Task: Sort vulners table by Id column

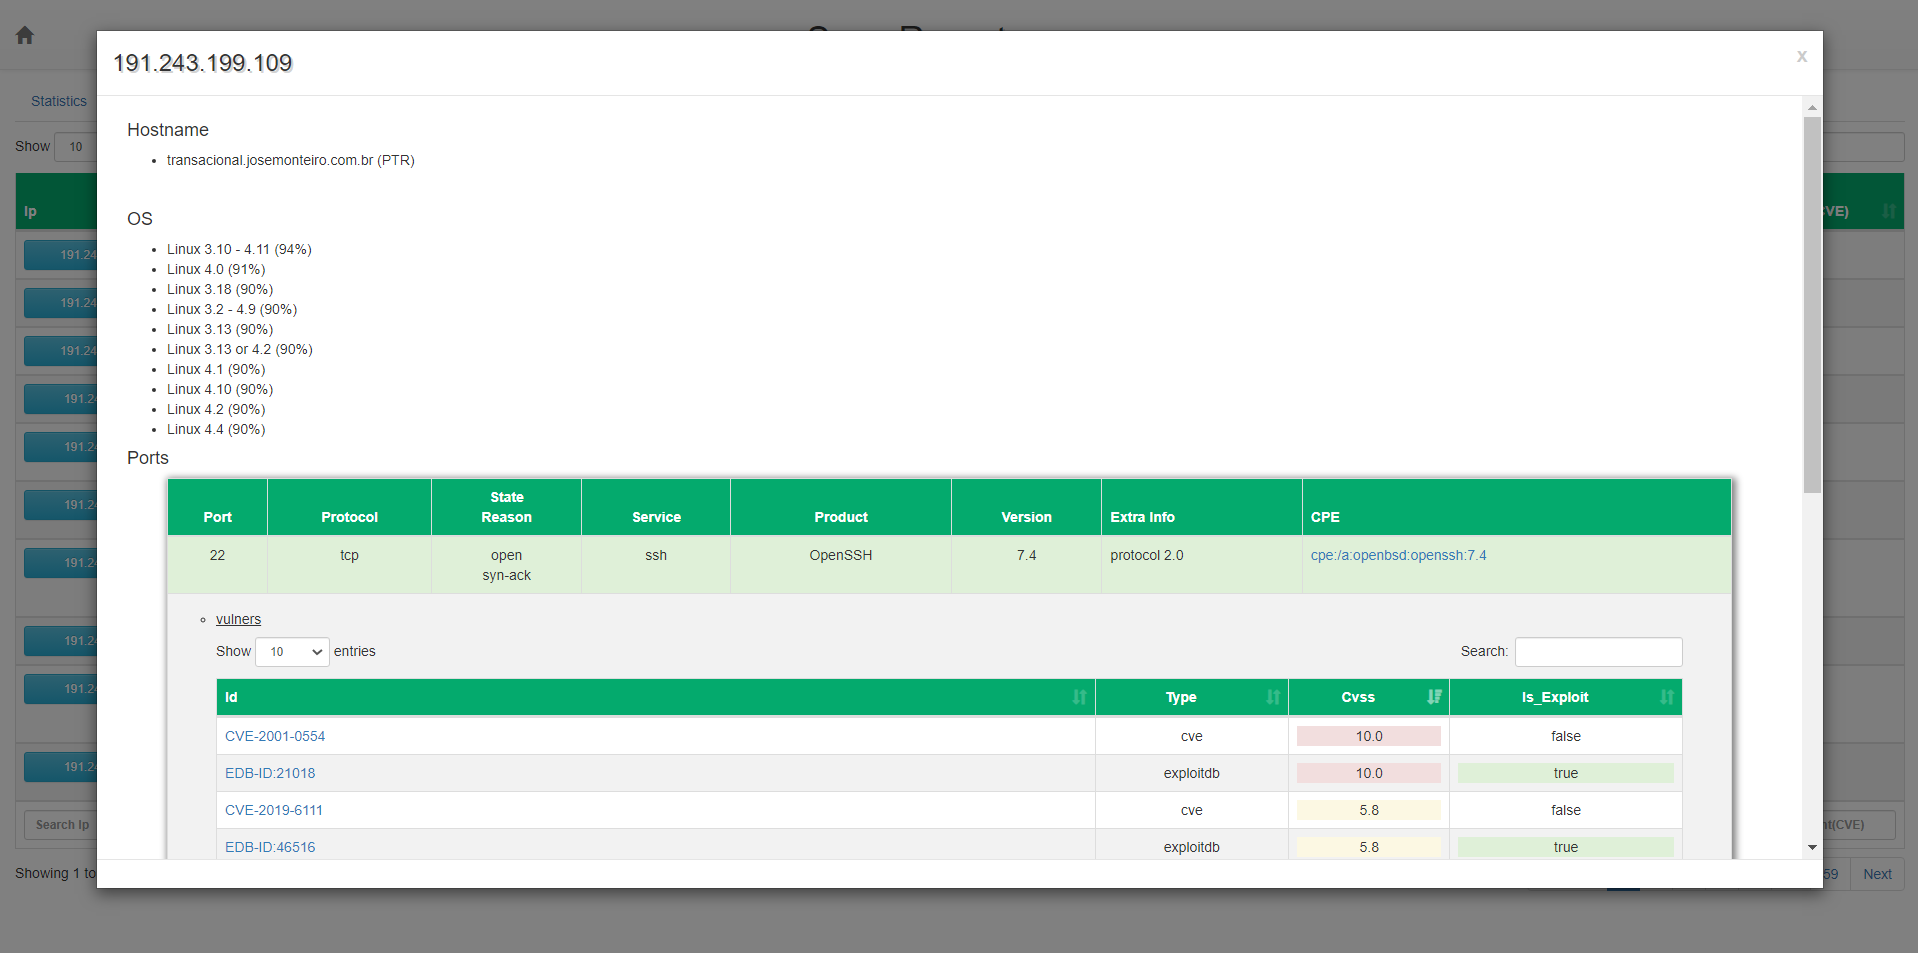Action: 656,697
